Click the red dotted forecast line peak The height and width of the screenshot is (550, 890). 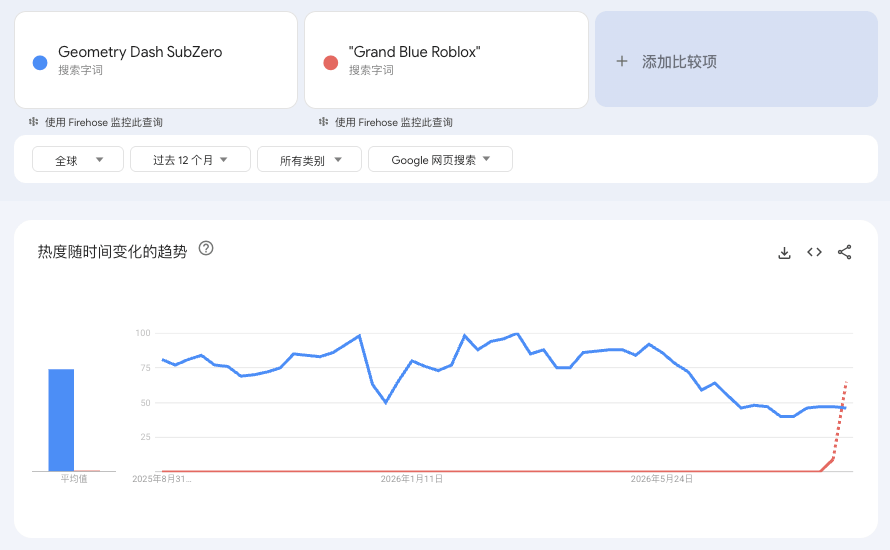(x=846, y=384)
